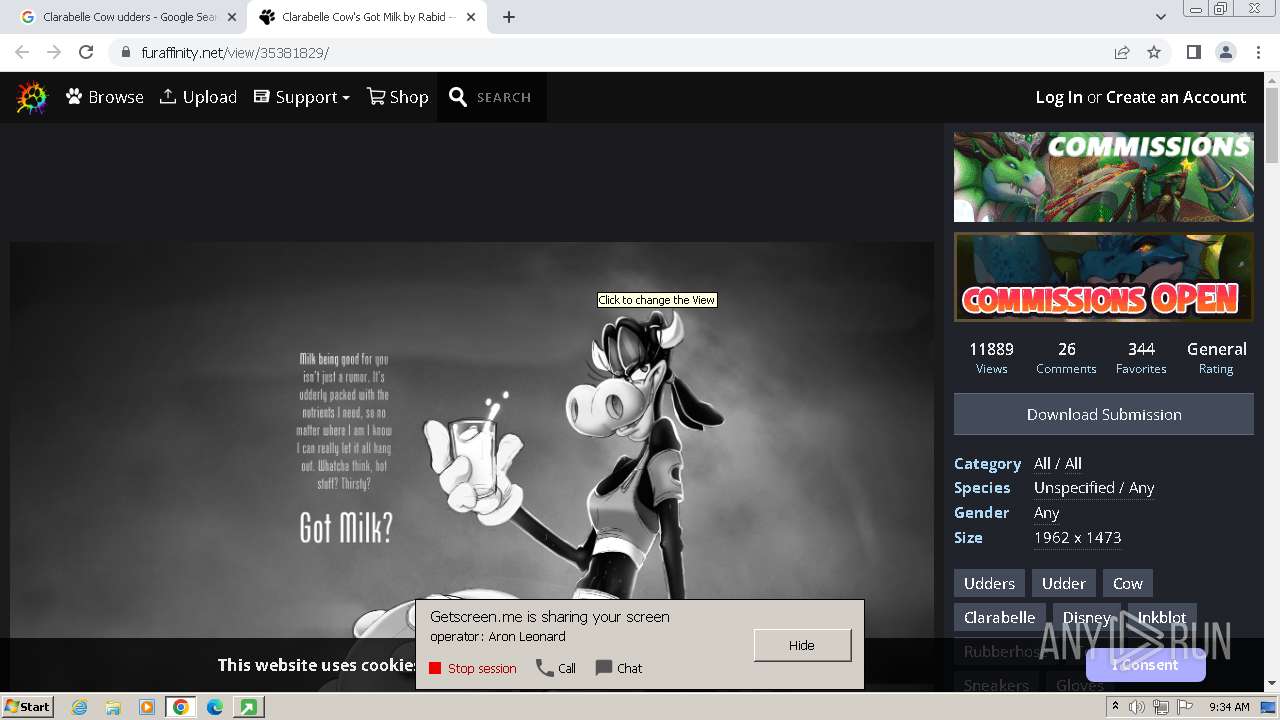
Task: Expand the tab search chevron
Action: click(1160, 17)
